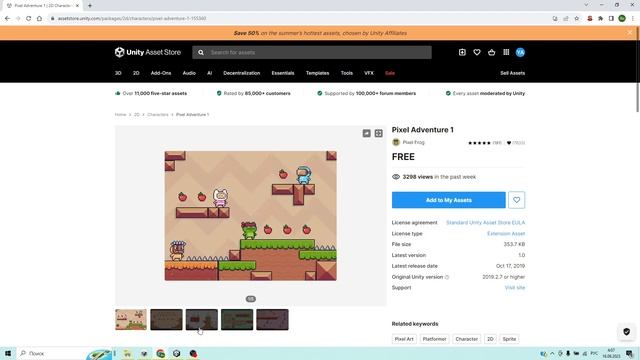
Task: Open the header wishlist heart icon
Action: [x=477, y=52]
